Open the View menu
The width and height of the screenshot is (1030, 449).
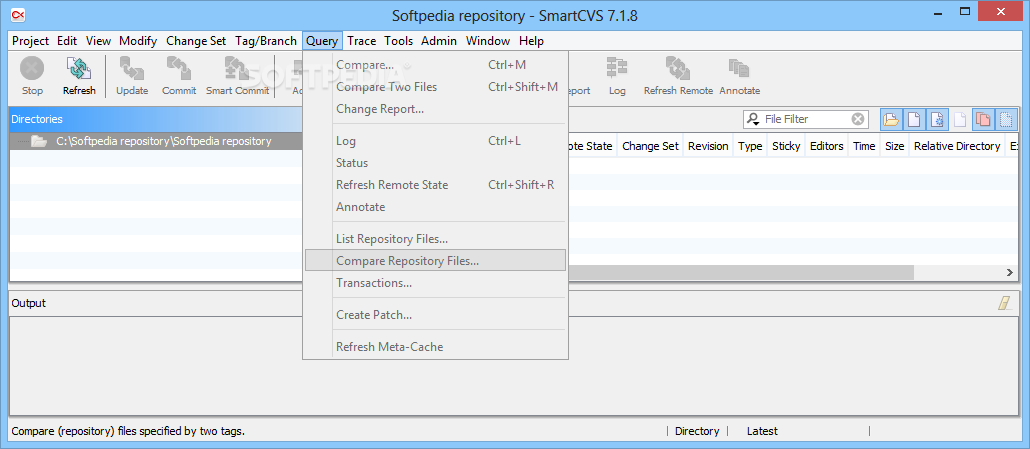click(x=99, y=41)
